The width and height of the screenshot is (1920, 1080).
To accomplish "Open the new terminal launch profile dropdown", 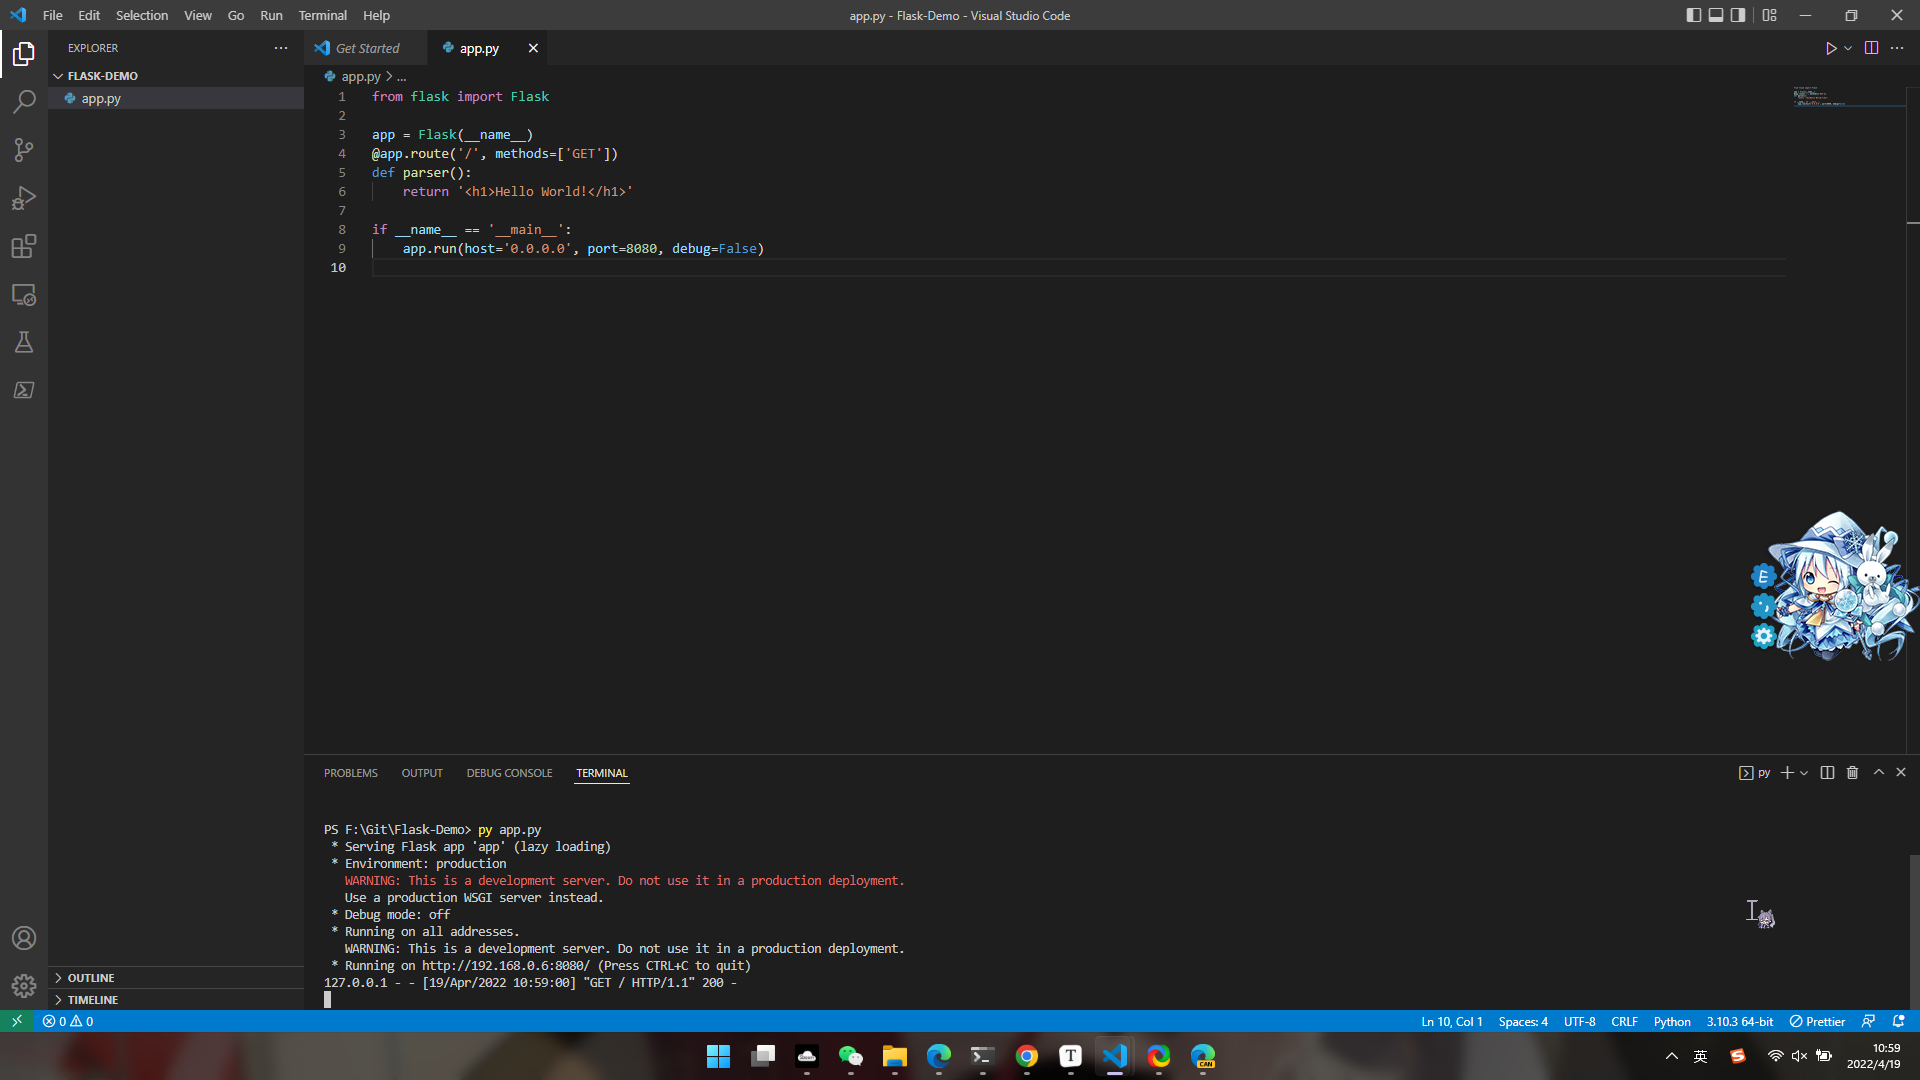I will pyautogui.click(x=1804, y=773).
